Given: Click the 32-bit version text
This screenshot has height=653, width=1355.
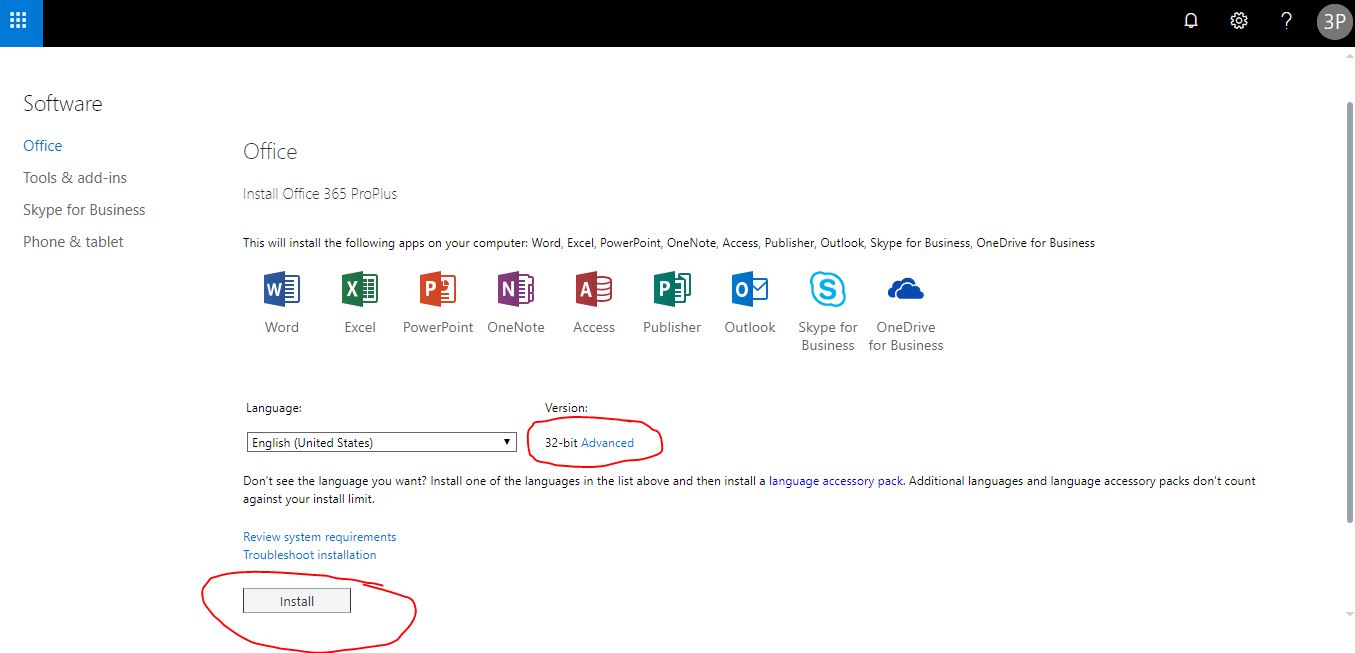Looking at the screenshot, I should pos(561,443).
